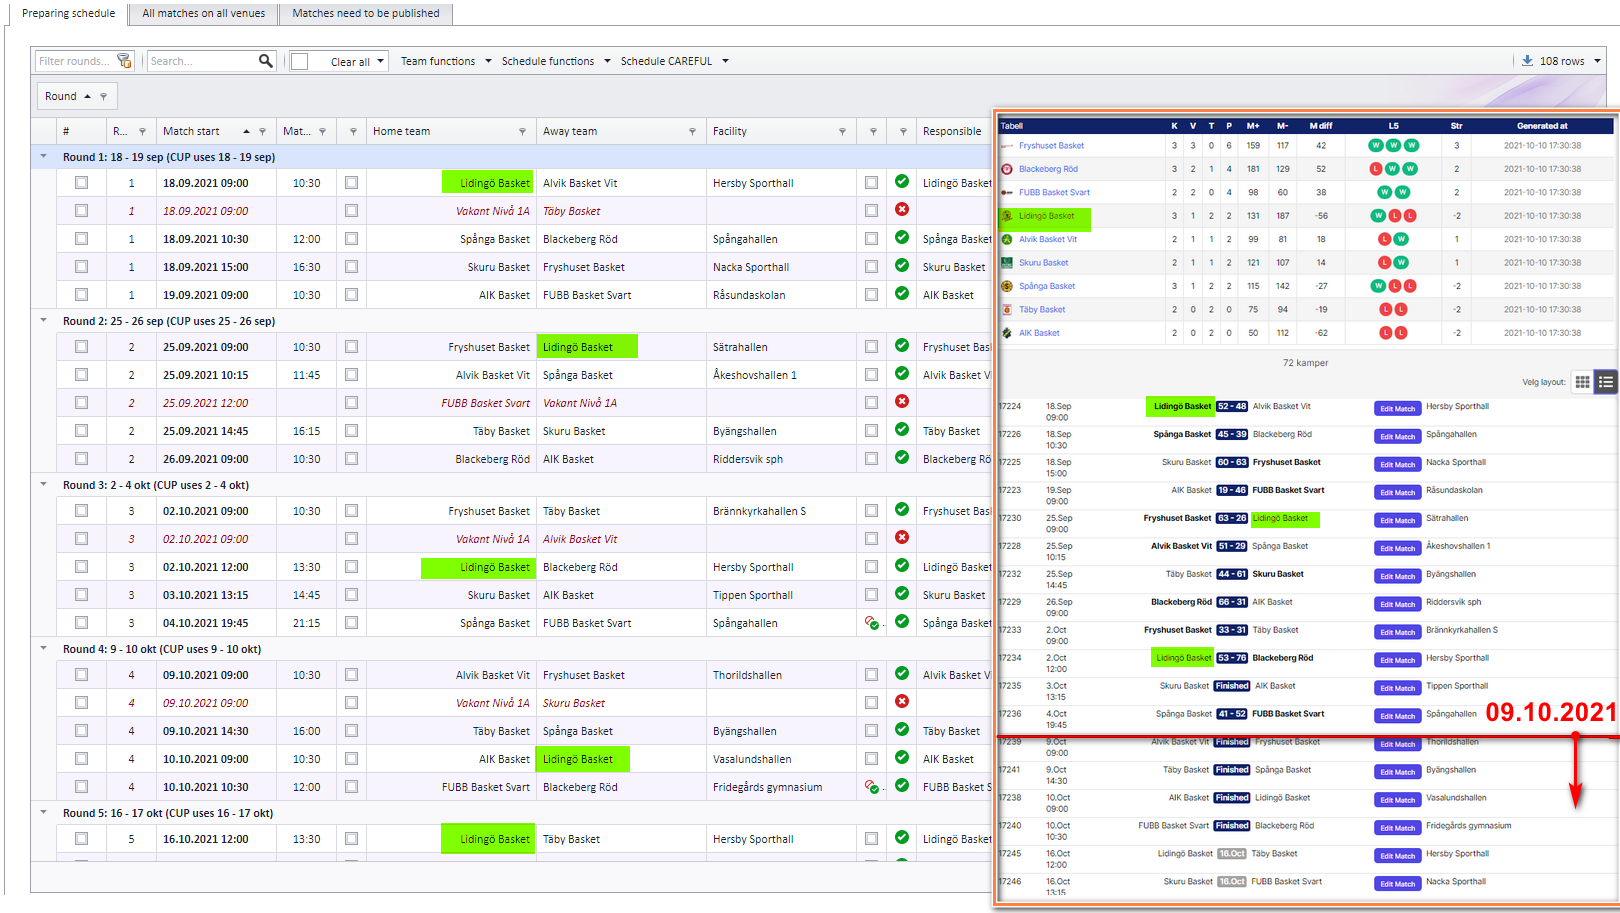
Task: Click Edit Match for Lidingö vs Alvik Basket Vit
Action: coord(1397,409)
